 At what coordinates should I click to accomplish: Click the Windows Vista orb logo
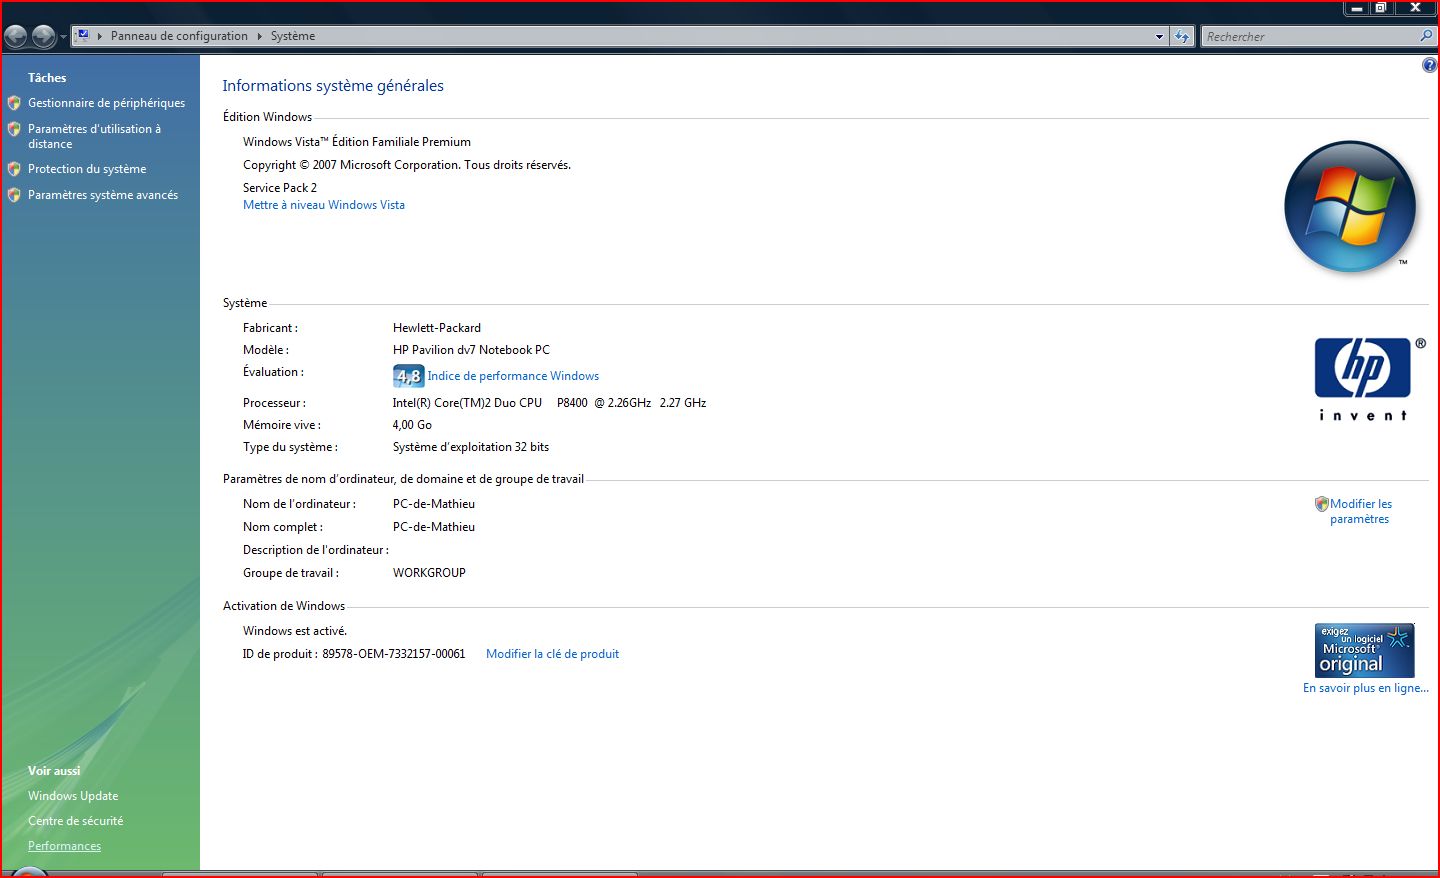click(x=1350, y=207)
